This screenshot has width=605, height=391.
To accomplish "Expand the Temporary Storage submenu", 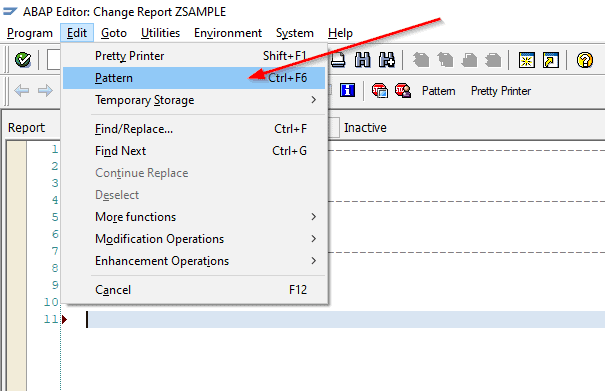I will pyautogui.click(x=195, y=100).
